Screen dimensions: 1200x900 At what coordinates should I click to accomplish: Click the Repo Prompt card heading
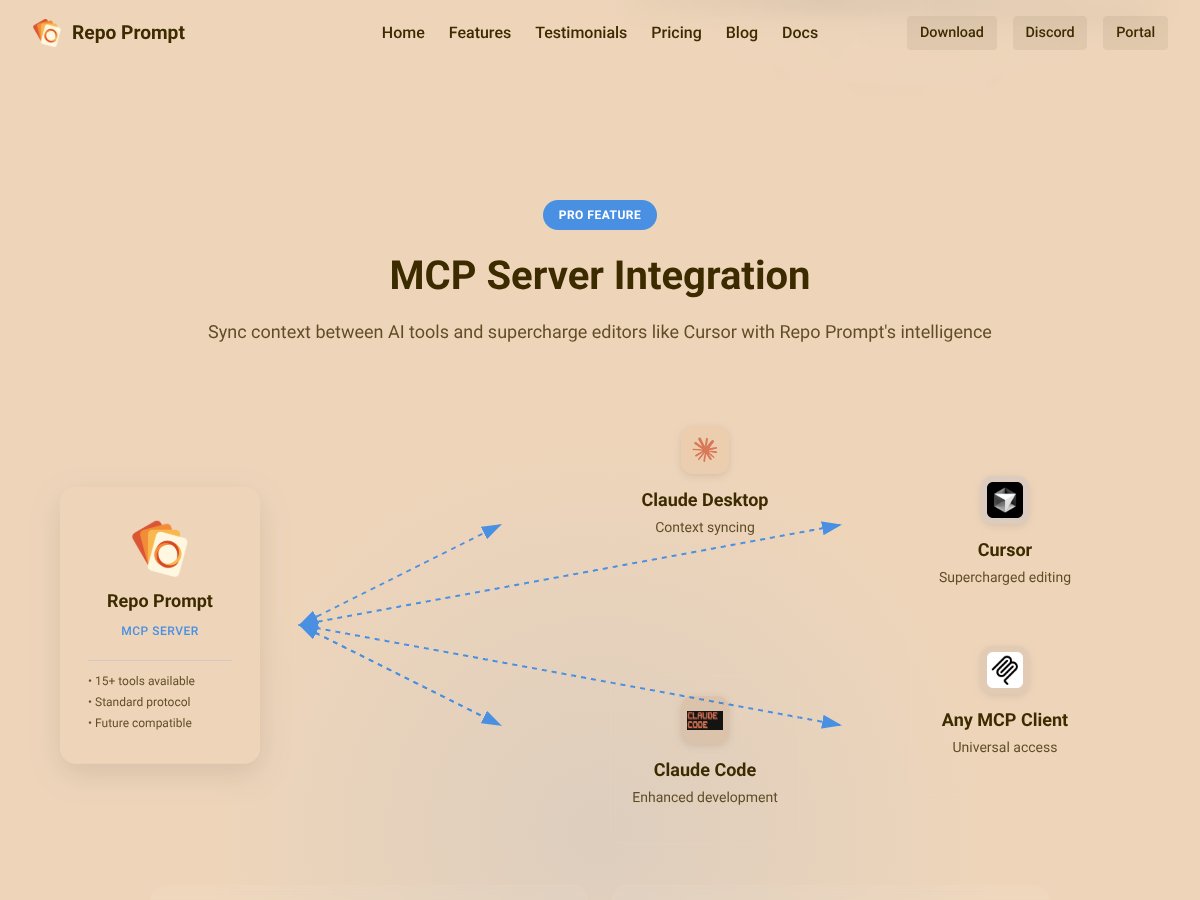click(x=160, y=600)
